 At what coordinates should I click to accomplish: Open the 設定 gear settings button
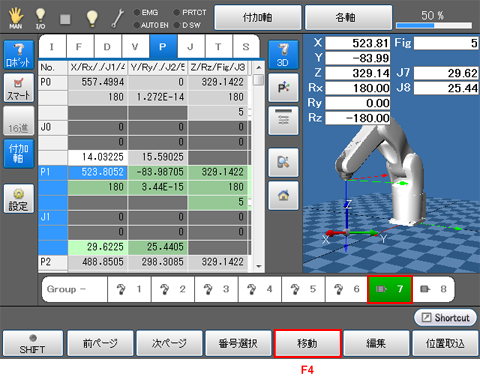pyautogui.click(x=19, y=199)
